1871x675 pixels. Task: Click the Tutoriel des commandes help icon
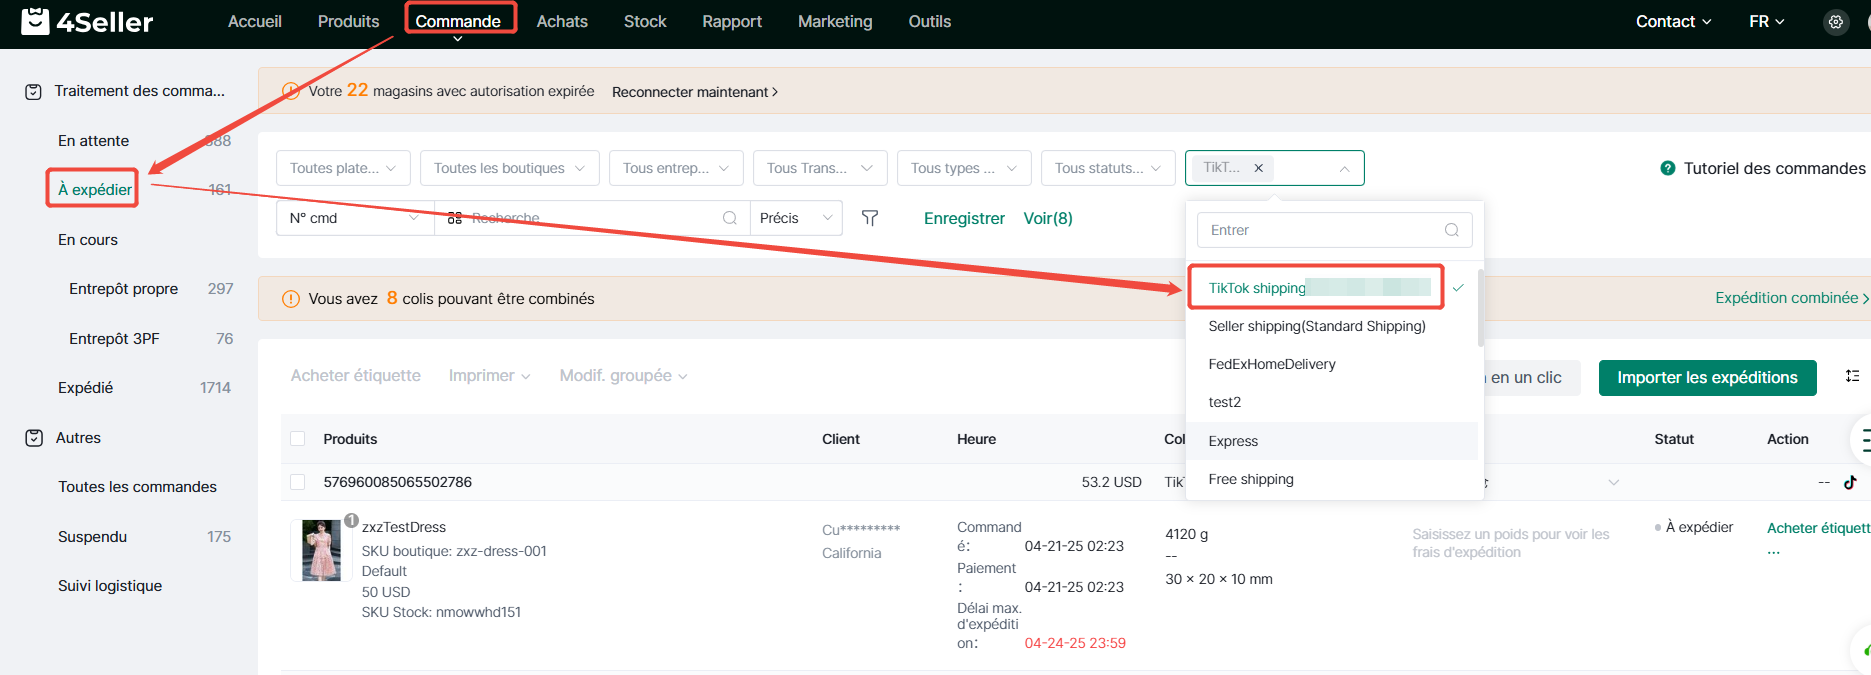[x=1668, y=168]
